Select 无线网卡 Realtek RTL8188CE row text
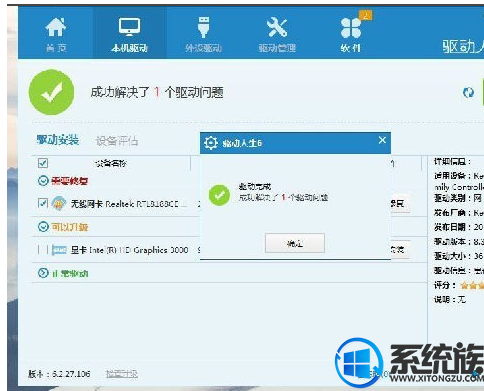 pos(128,204)
